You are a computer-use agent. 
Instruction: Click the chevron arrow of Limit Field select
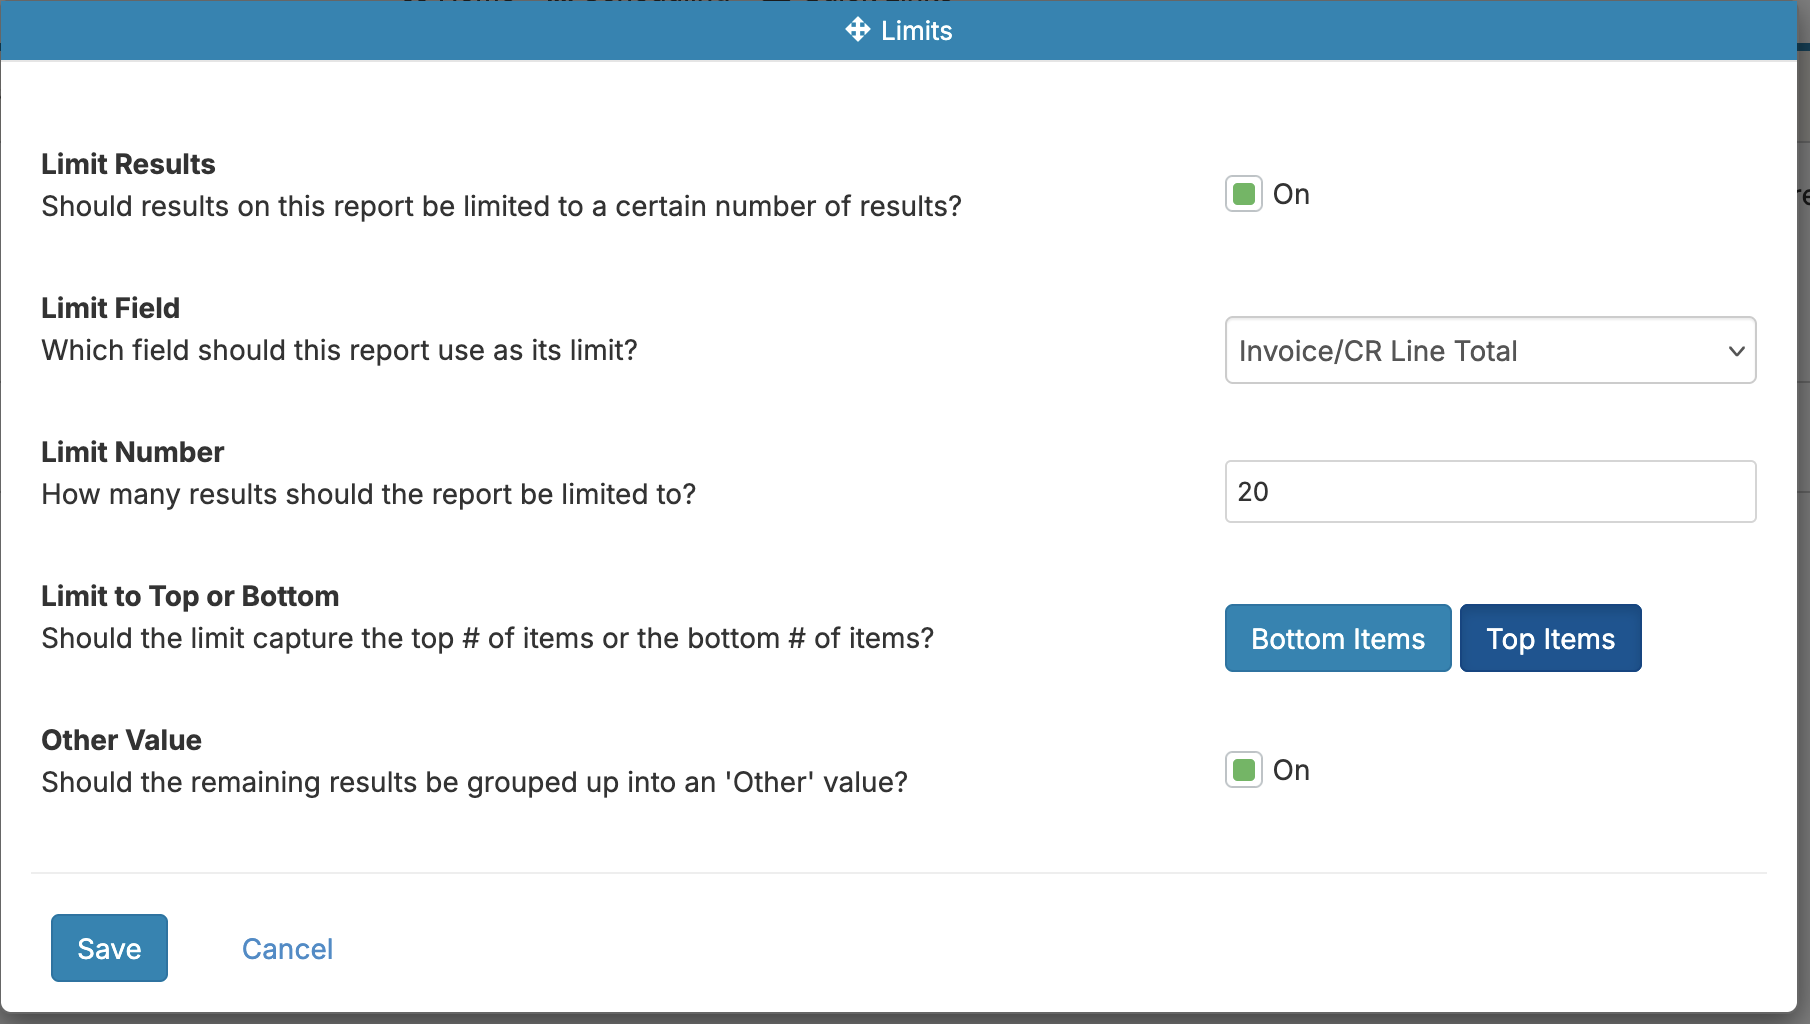coord(1736,351)
